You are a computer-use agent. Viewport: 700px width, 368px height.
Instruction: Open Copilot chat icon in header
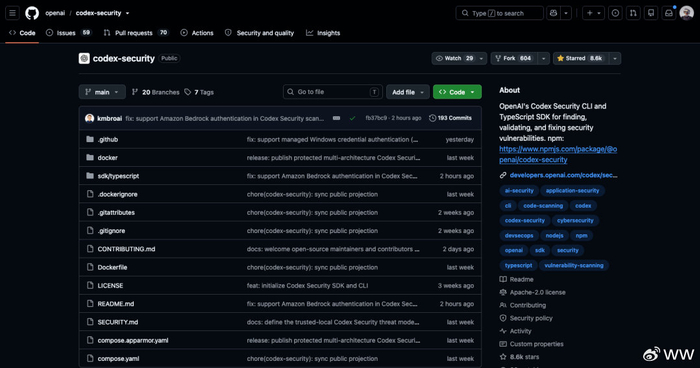[x=554, y=13]
